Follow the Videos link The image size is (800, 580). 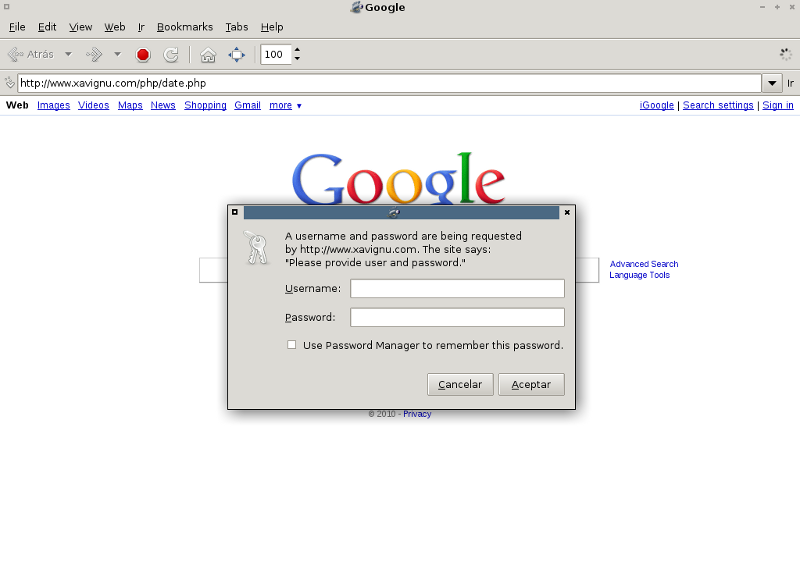tap(93, 105)
